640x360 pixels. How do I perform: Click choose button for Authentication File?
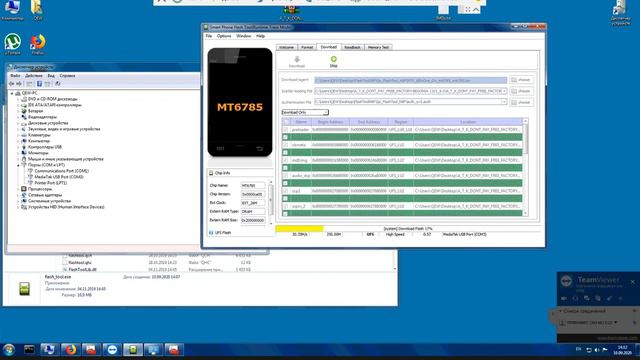(521, 102)
